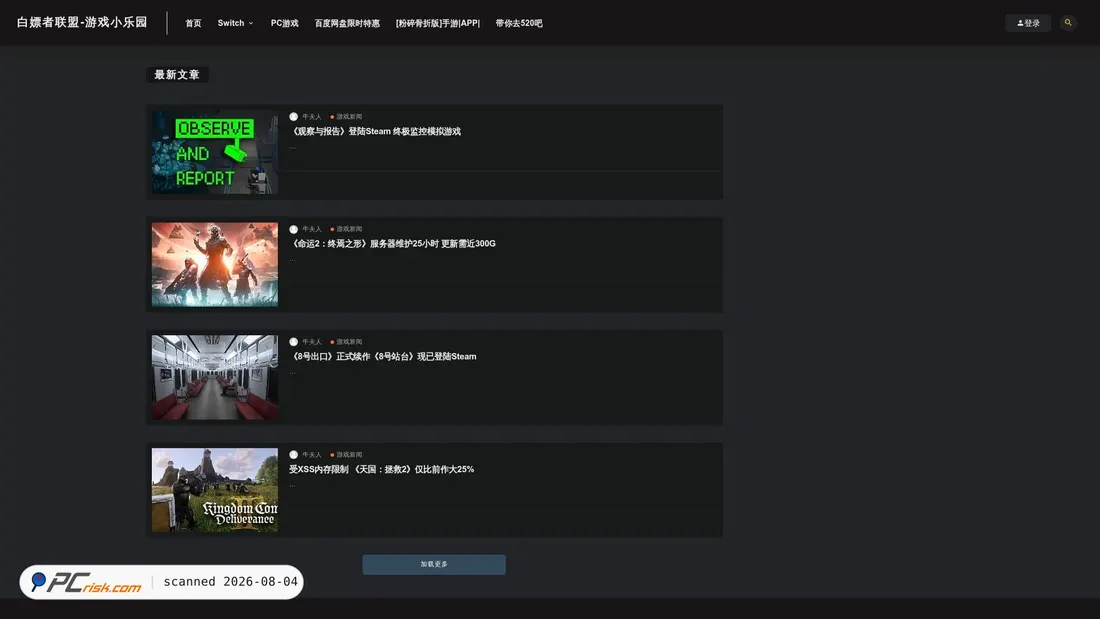Screen dimensions: 1100x619
Task: Open article 《命运2:终焉之形》服务器维护
Action: pyautogui.click(x=392, y=244)
